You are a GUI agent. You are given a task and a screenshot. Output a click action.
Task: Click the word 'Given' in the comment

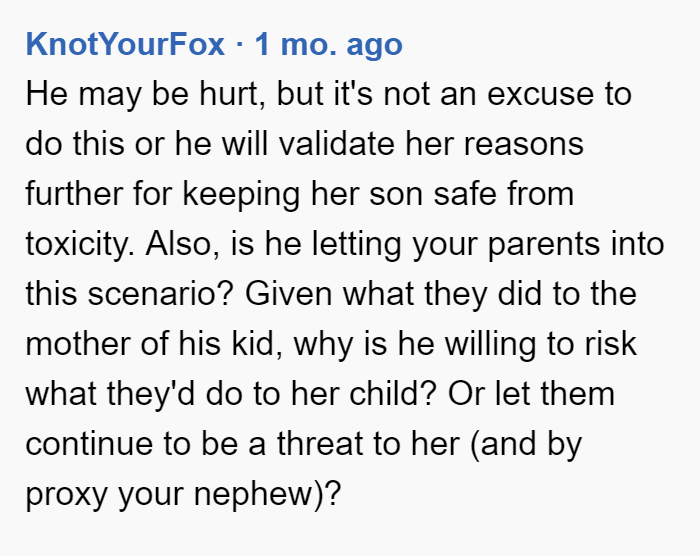click(288, 294)
